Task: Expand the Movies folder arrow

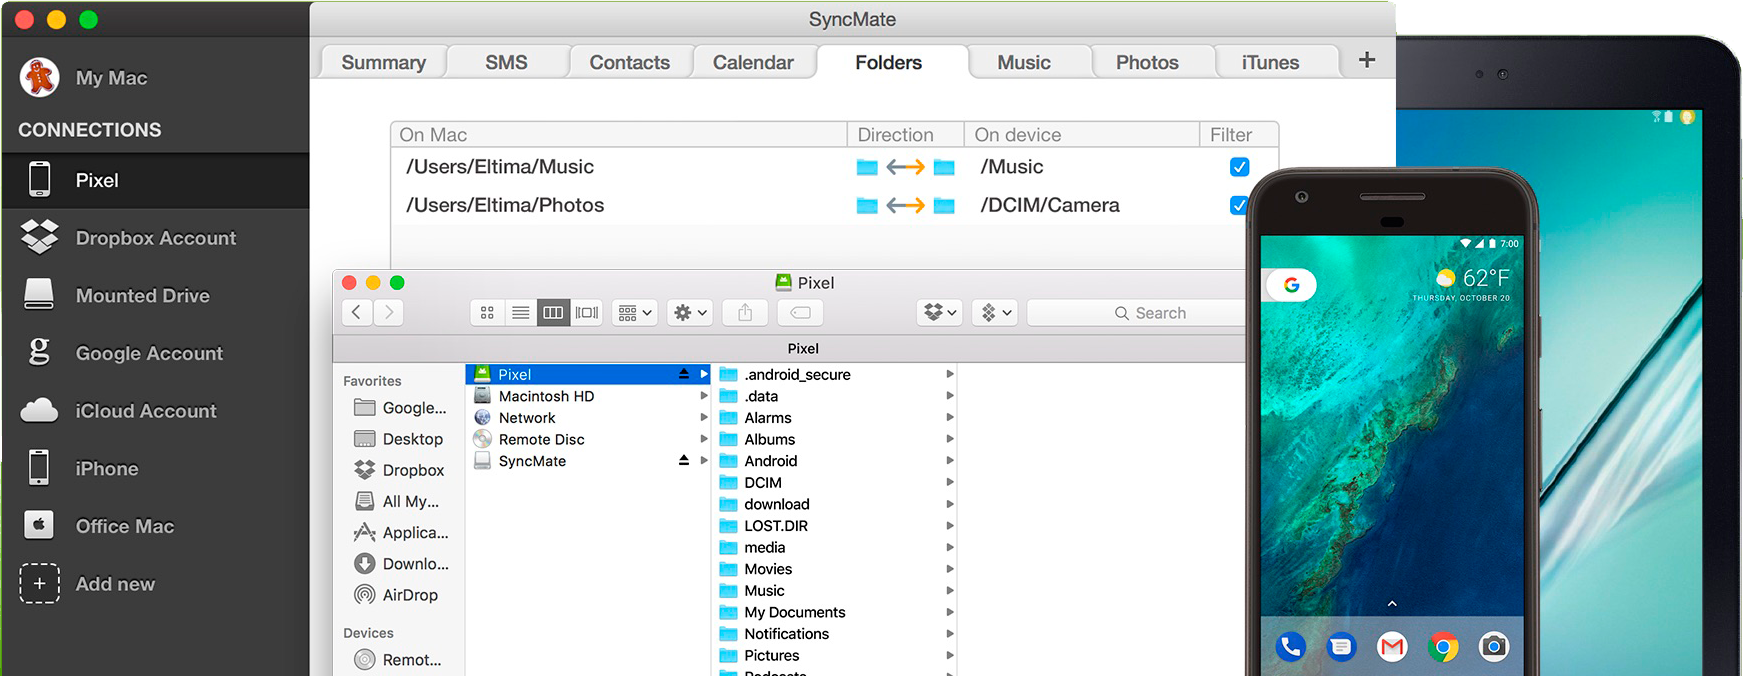Action: pos(950,569)
